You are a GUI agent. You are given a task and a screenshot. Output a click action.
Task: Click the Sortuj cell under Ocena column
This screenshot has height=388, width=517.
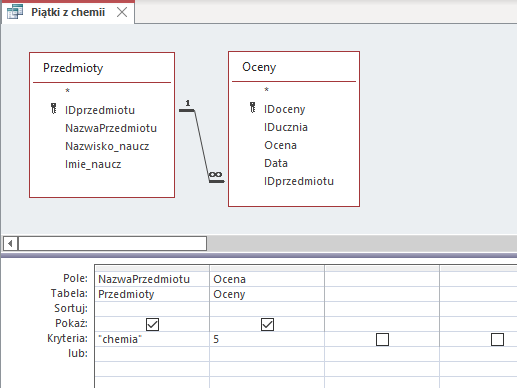[267, 309]
